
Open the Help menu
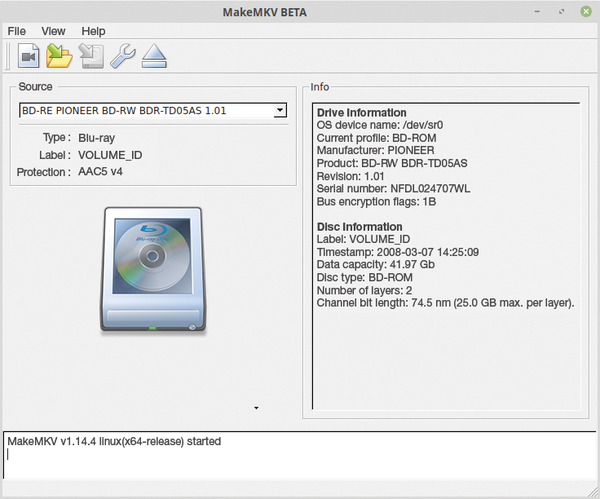(93, 31)
